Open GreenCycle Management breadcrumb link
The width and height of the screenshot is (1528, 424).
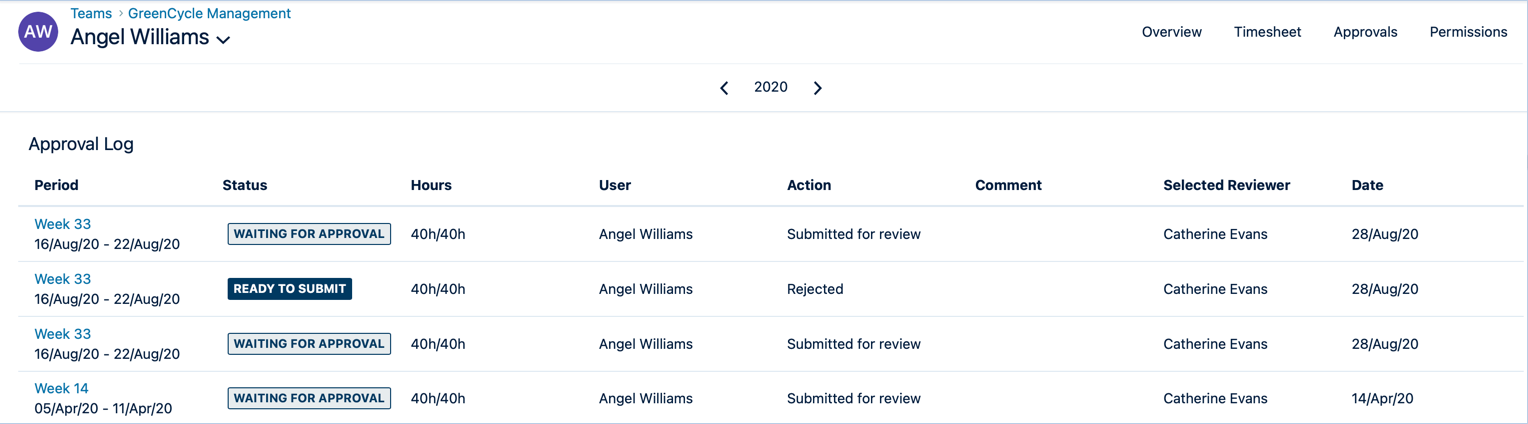click(x=209, y=14)
